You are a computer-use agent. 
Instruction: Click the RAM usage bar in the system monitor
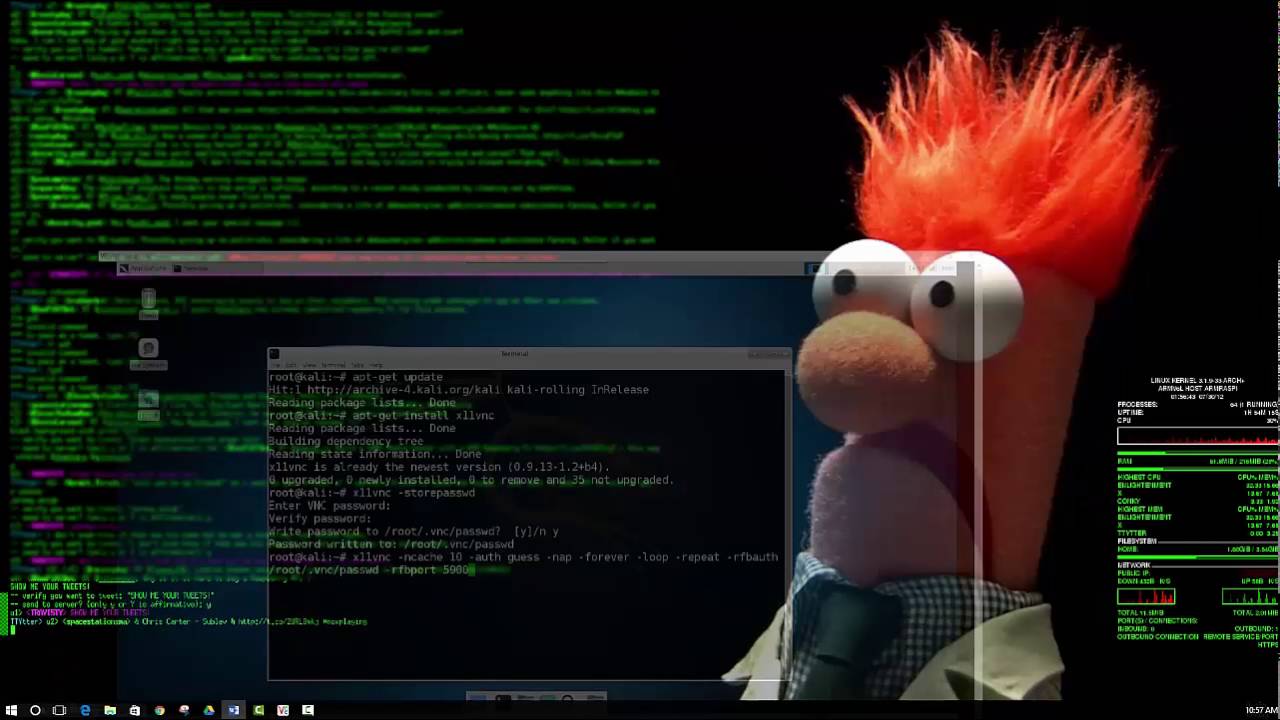(x=1197, y=468)
